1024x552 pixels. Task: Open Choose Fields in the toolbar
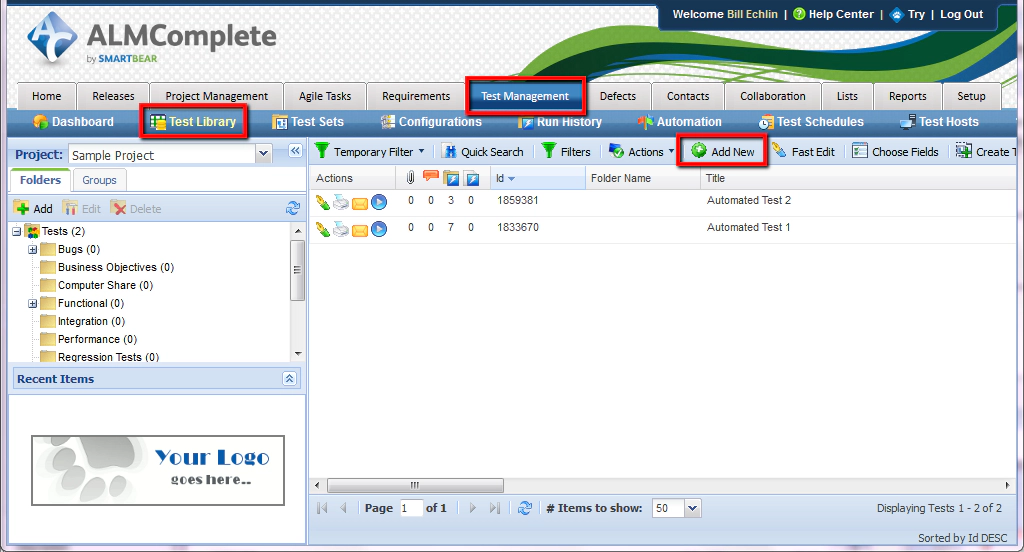pos(895,152)
